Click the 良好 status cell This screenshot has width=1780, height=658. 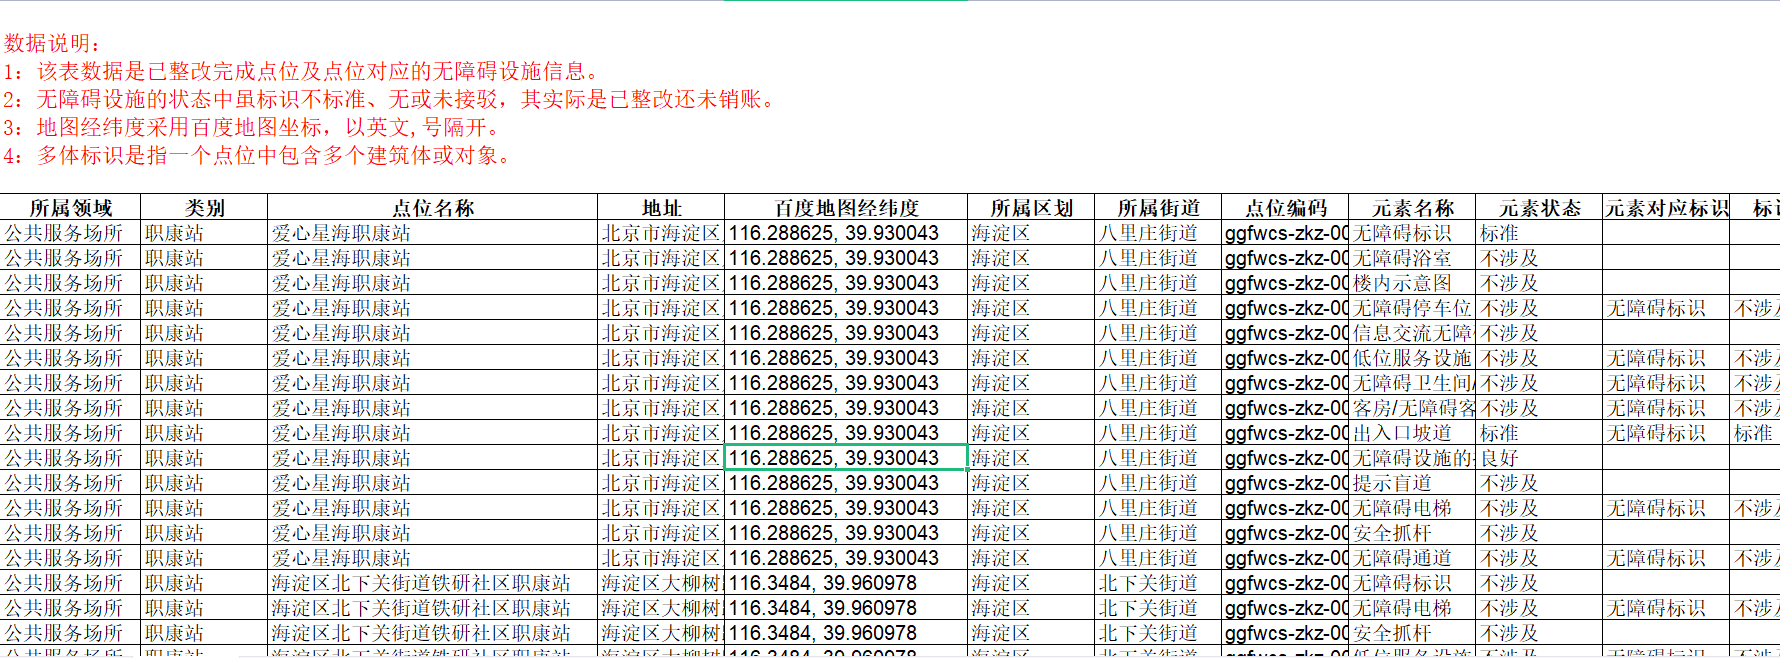click(x=1500, y=458)
